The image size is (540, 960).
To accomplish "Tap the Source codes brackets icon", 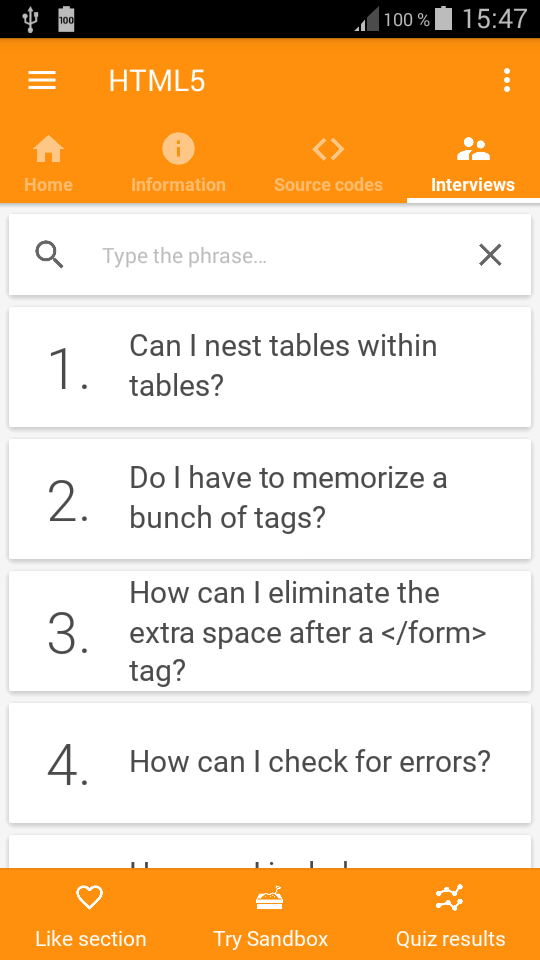I will (x=328, y=149).
